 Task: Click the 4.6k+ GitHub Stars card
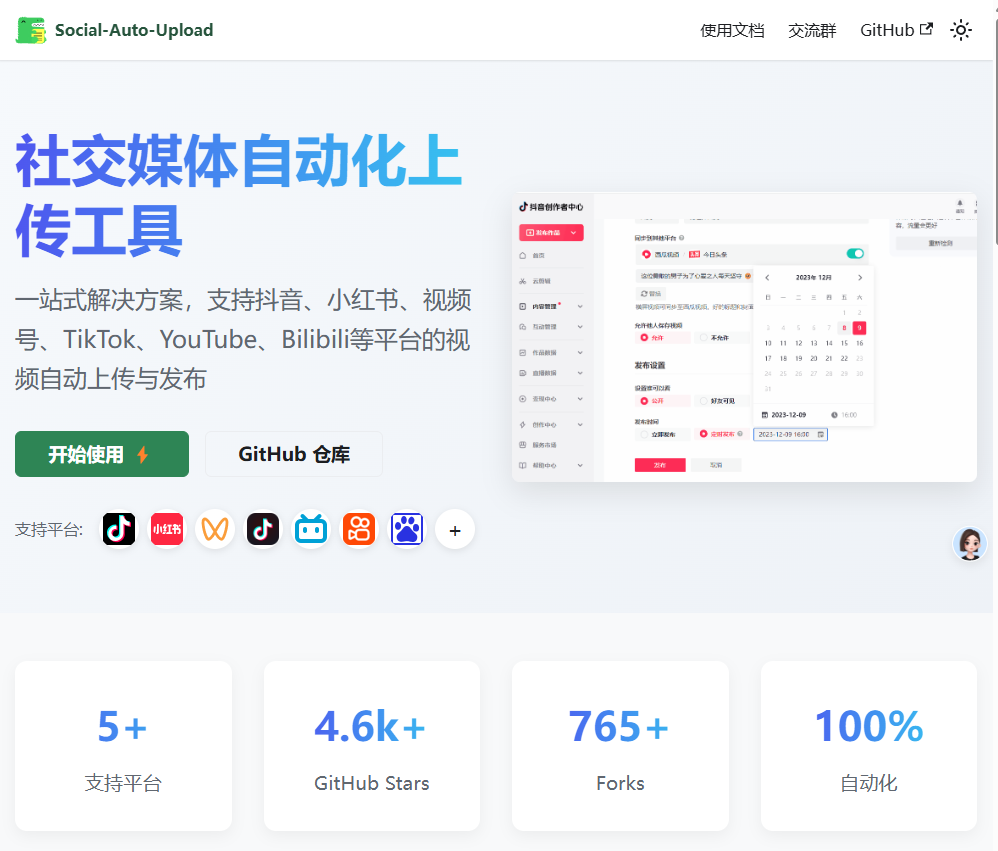pyautogui.click(x=372, y=745)
